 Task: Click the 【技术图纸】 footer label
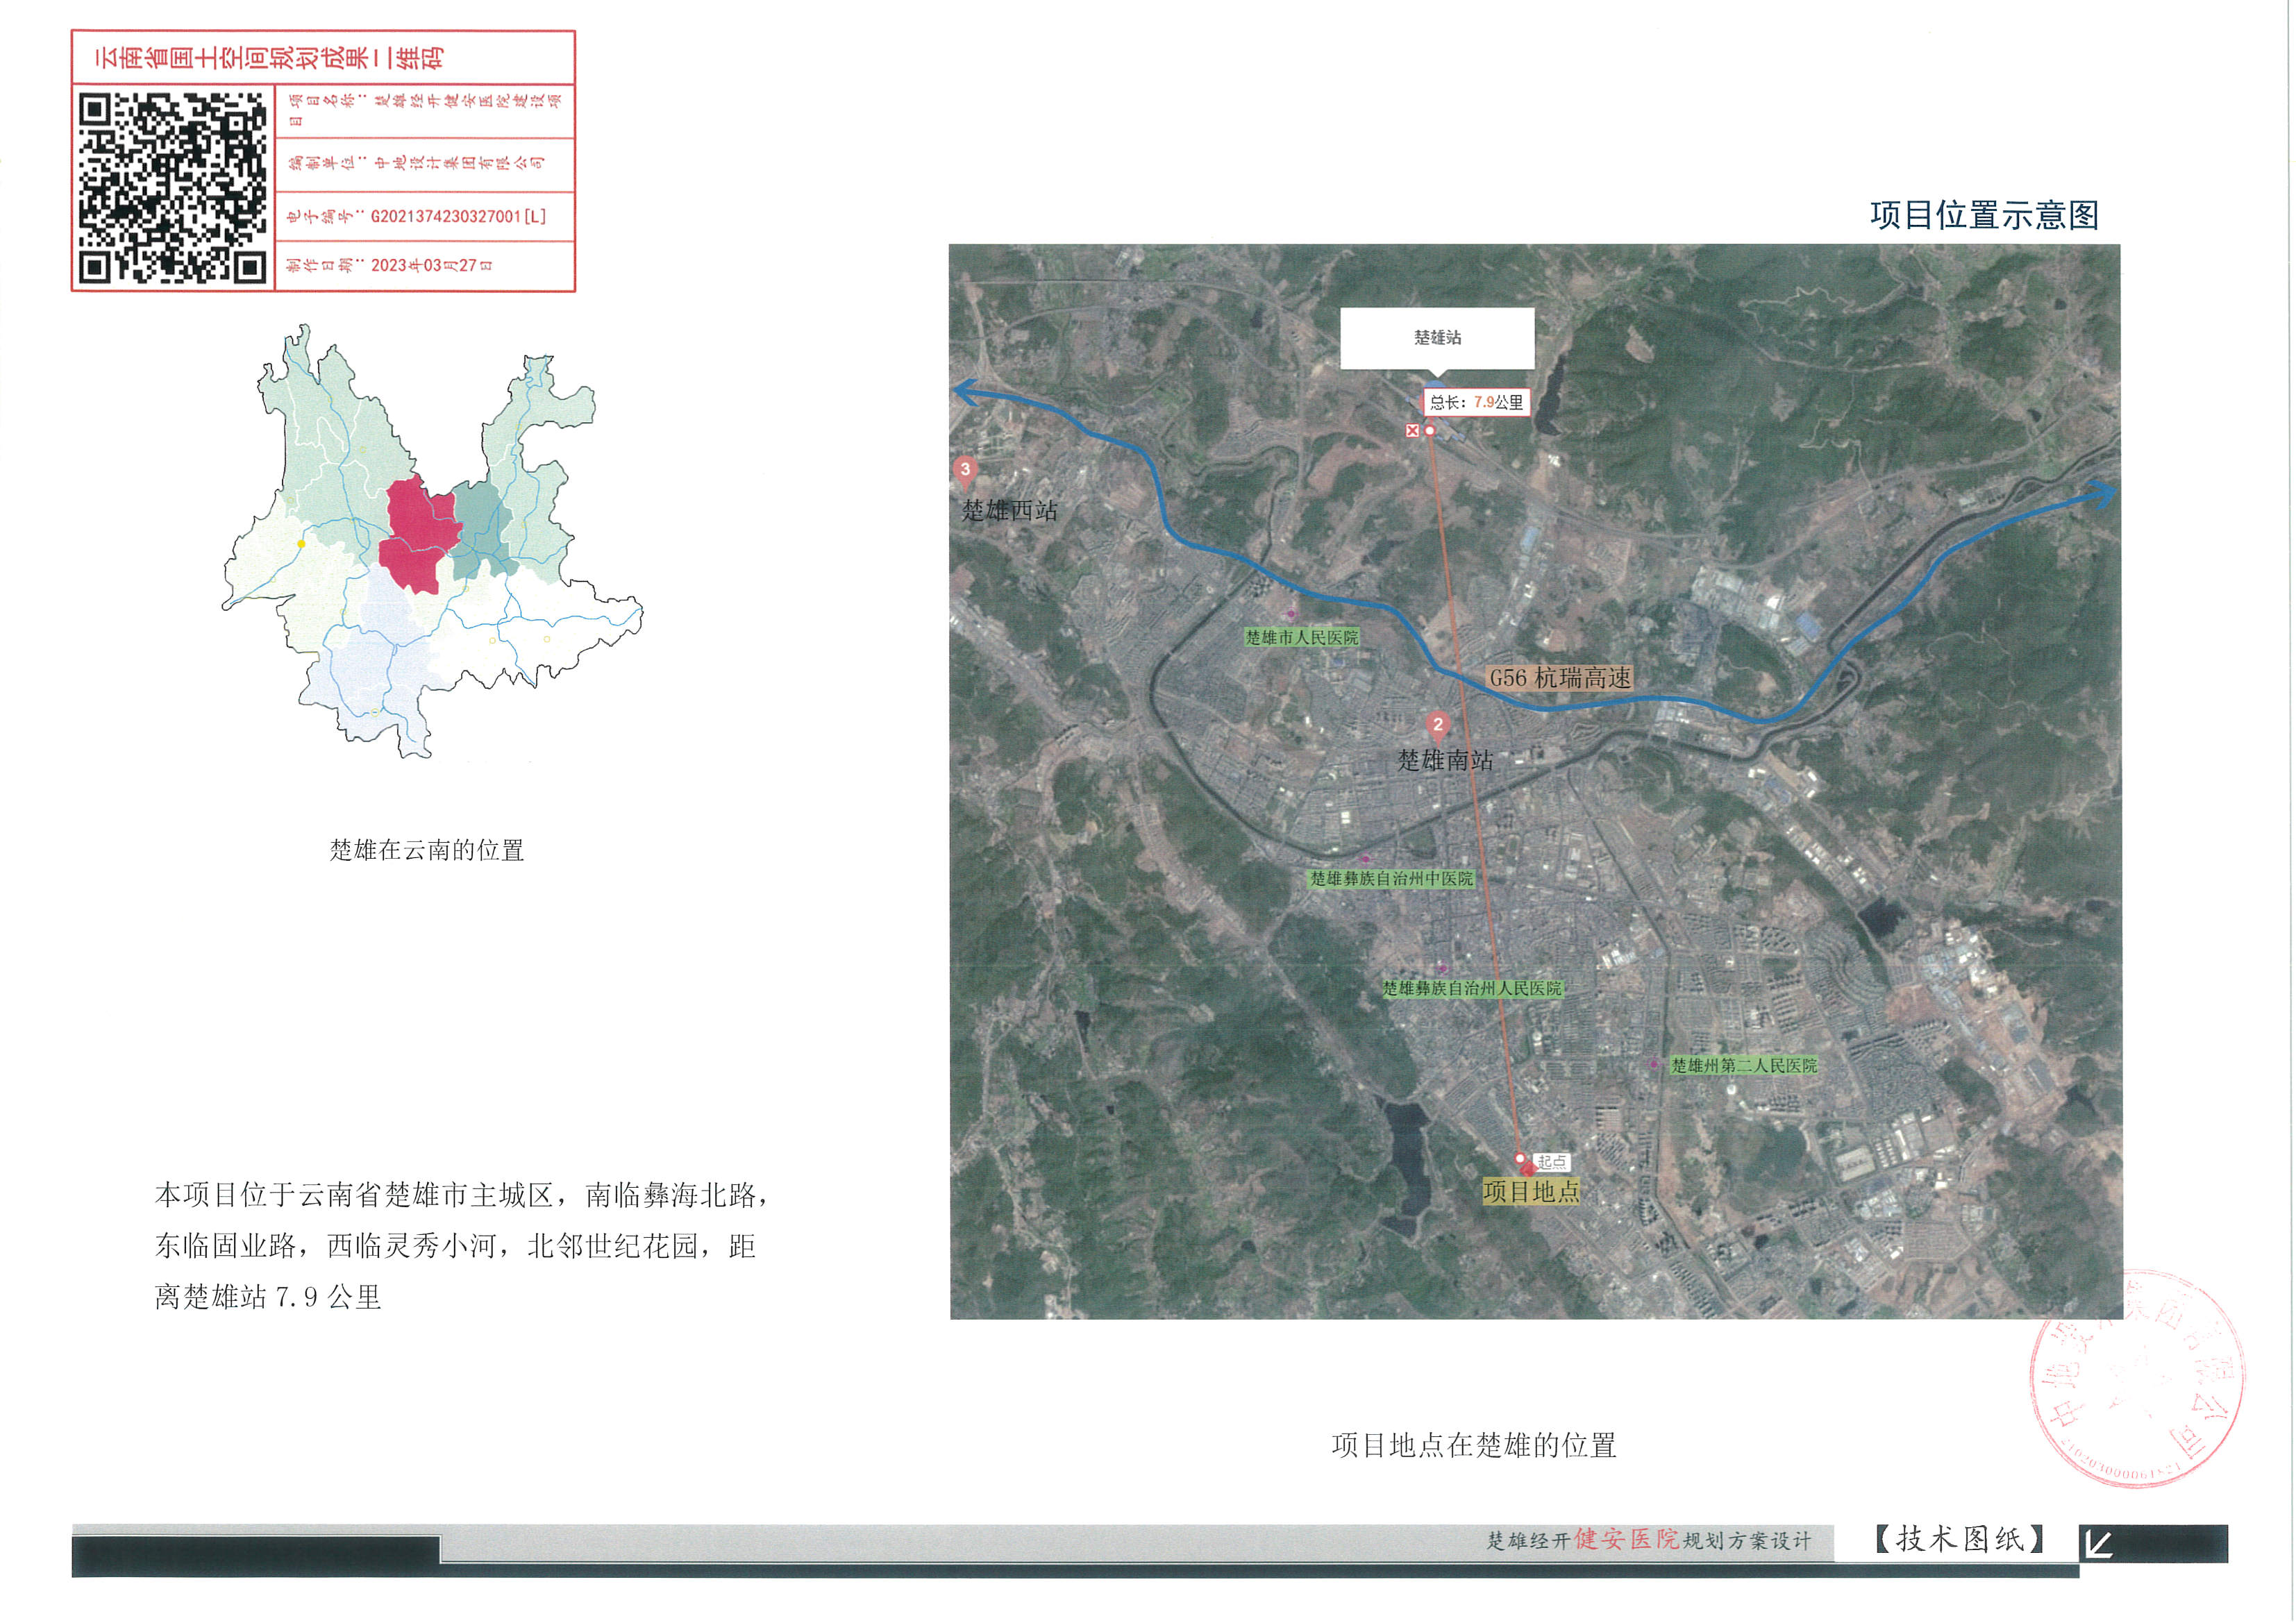click(x=1959, y=1539)
